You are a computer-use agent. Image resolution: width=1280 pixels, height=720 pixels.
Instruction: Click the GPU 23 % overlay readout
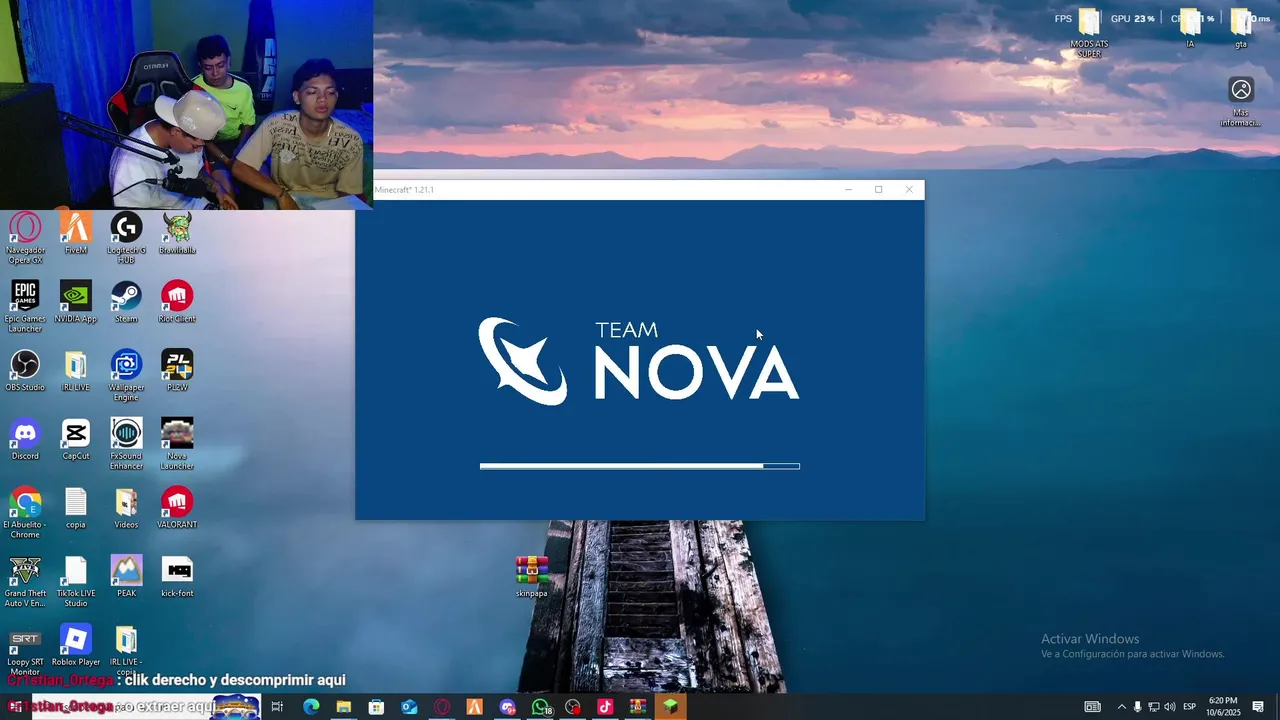(x=1132, y=19)
